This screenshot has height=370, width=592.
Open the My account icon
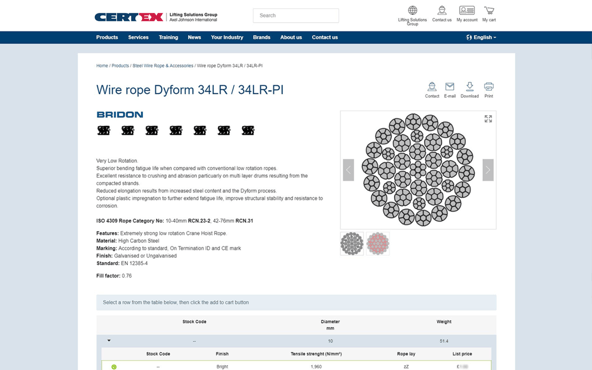[x=467, y=10]
